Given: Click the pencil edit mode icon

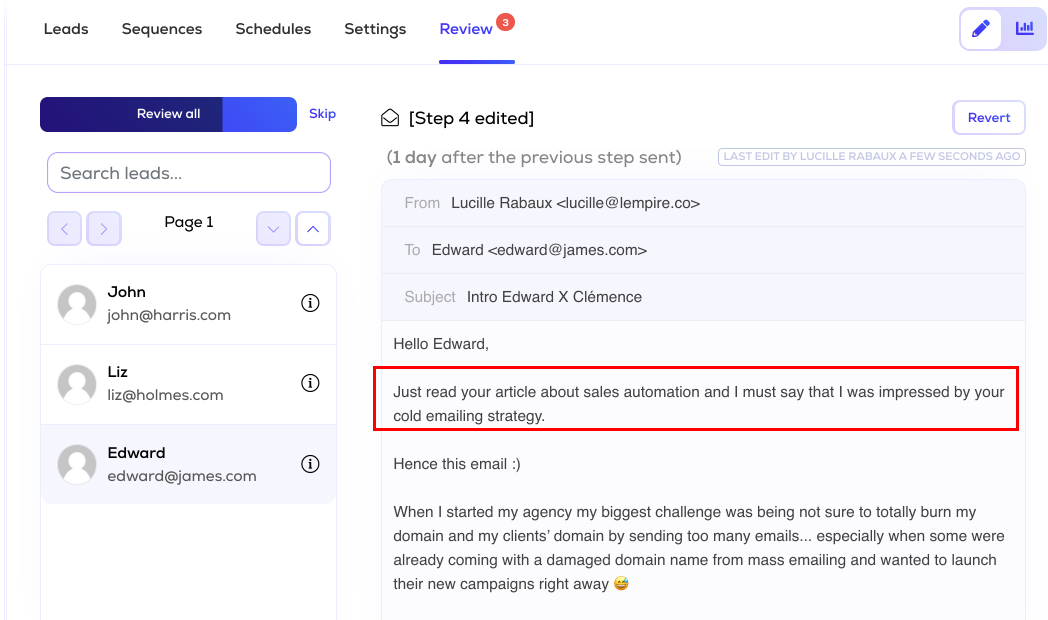Looking at the screenshot, I should (981, 29).
